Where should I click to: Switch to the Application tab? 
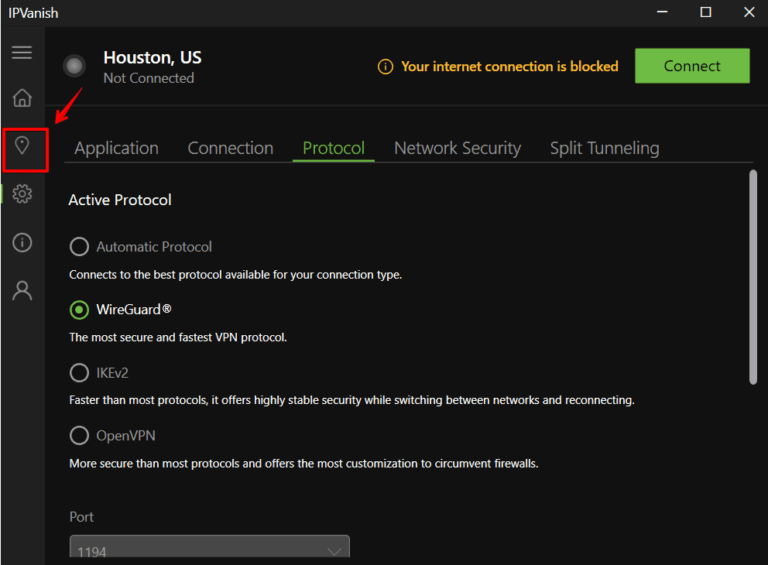pos(116,148)
